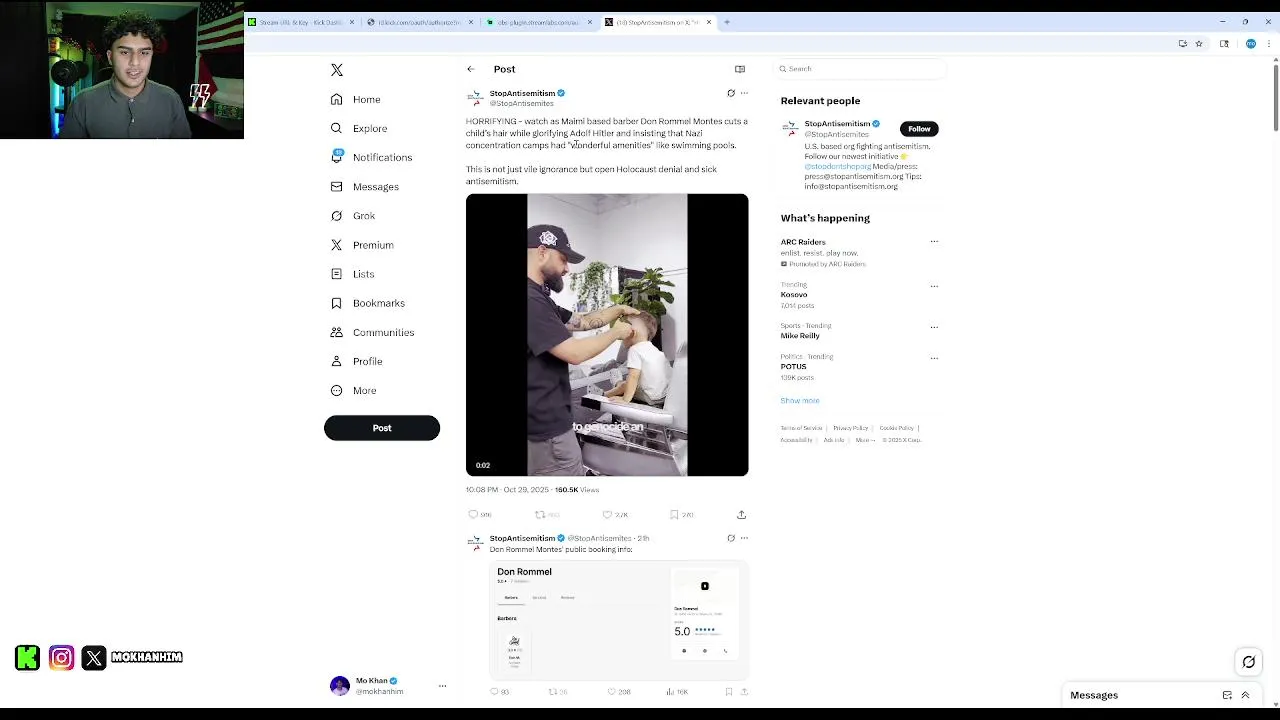Click the reply icon on main post
The width and height of the screenshot is (1280, 720).
pos(474,514)
